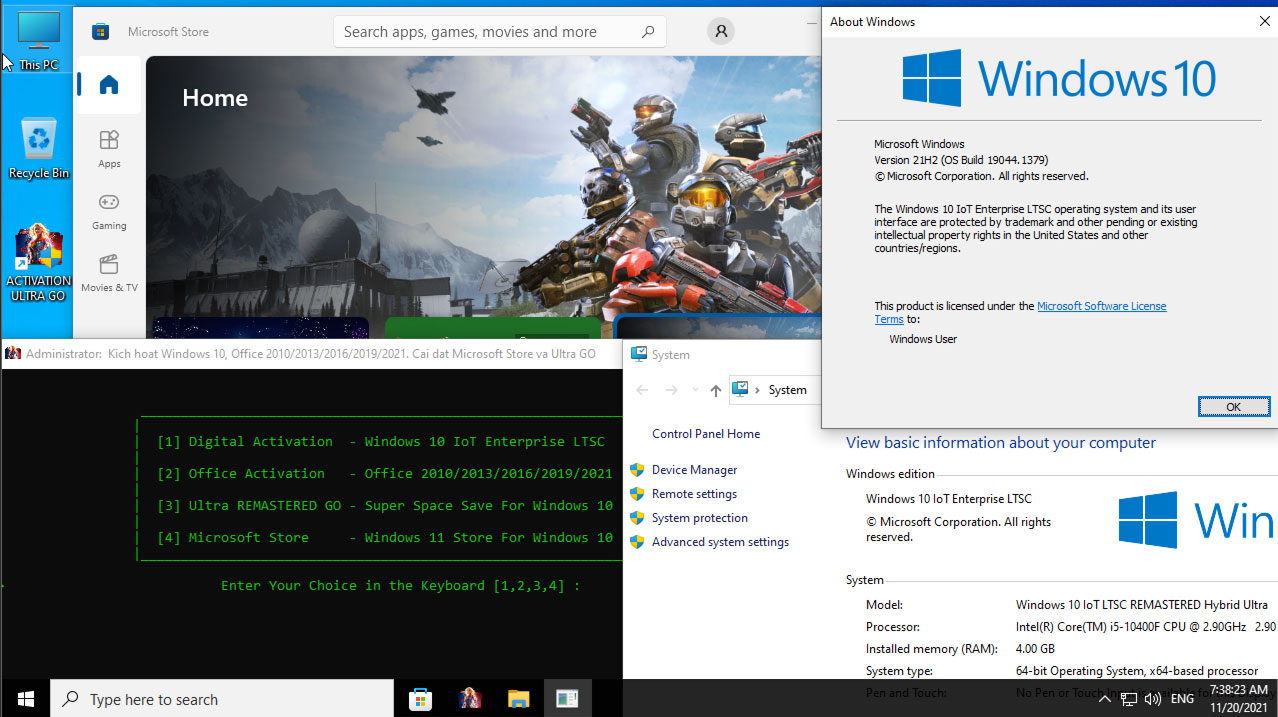The width and height of the screenshot is (1278, 717).
Task: Click Windows 10 IoT Enterprise LTSC edition text
Action: point(948,499)
